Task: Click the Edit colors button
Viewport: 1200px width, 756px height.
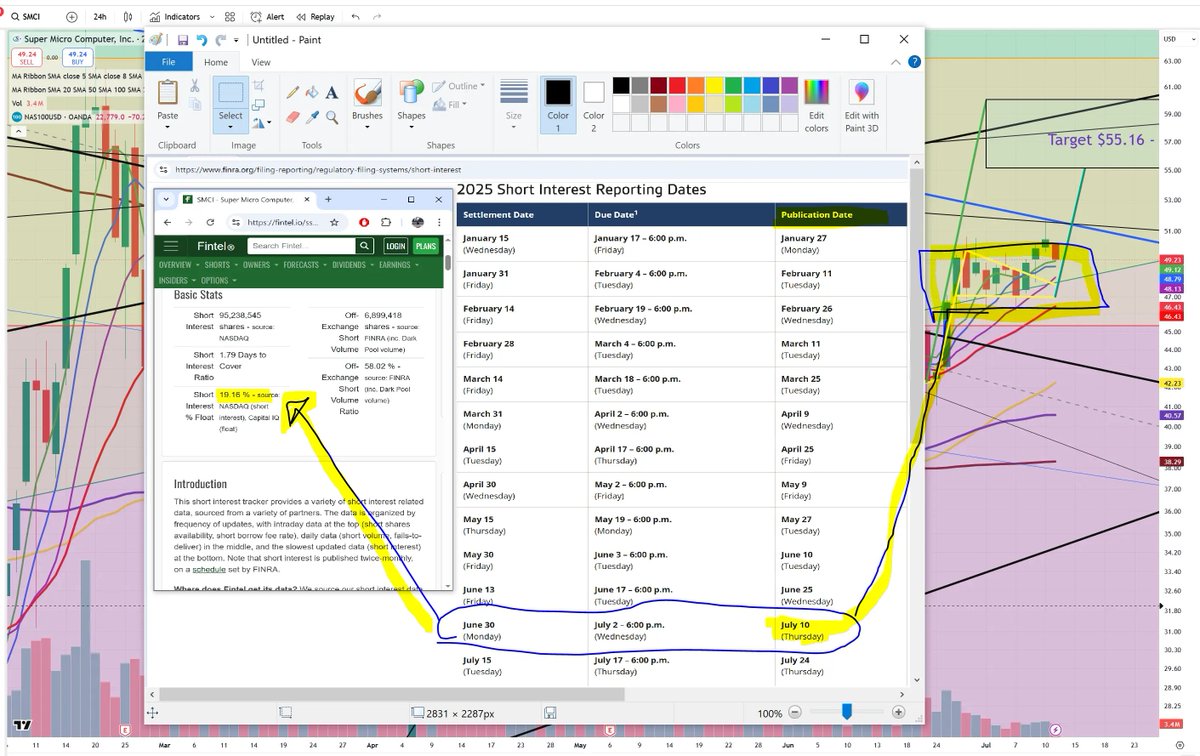Action: pos(817,104)
